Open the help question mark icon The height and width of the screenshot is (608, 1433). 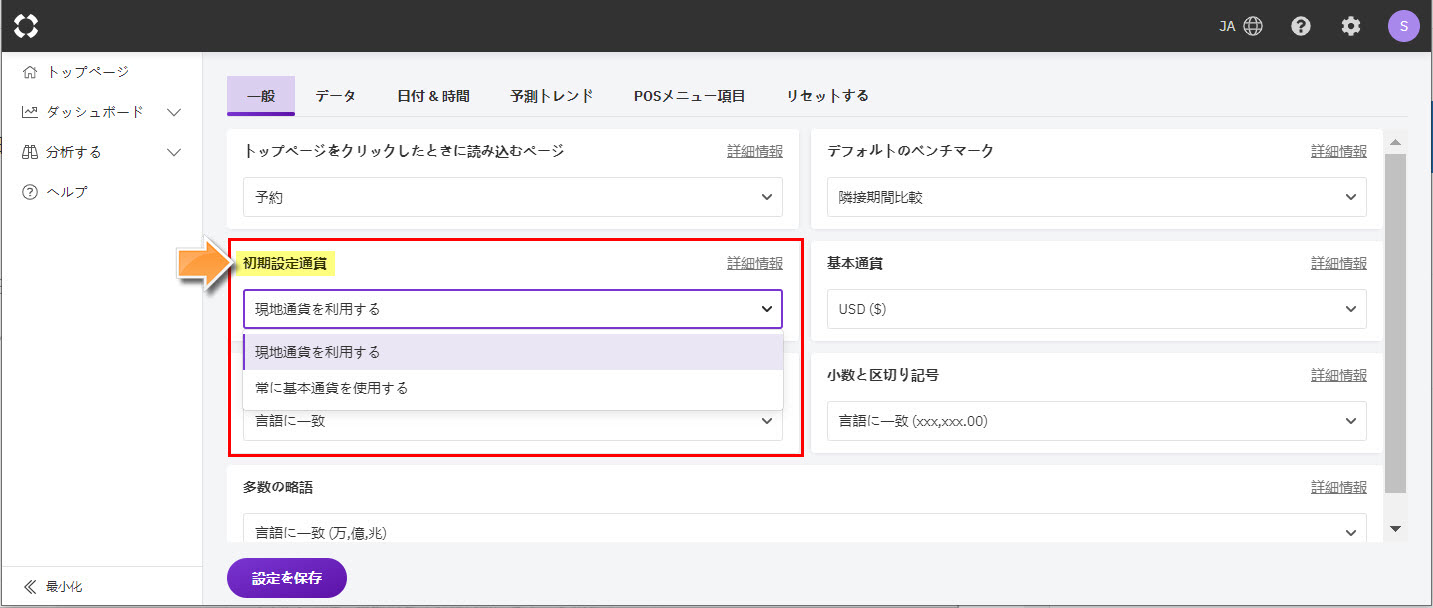(x=1301, y=26)
